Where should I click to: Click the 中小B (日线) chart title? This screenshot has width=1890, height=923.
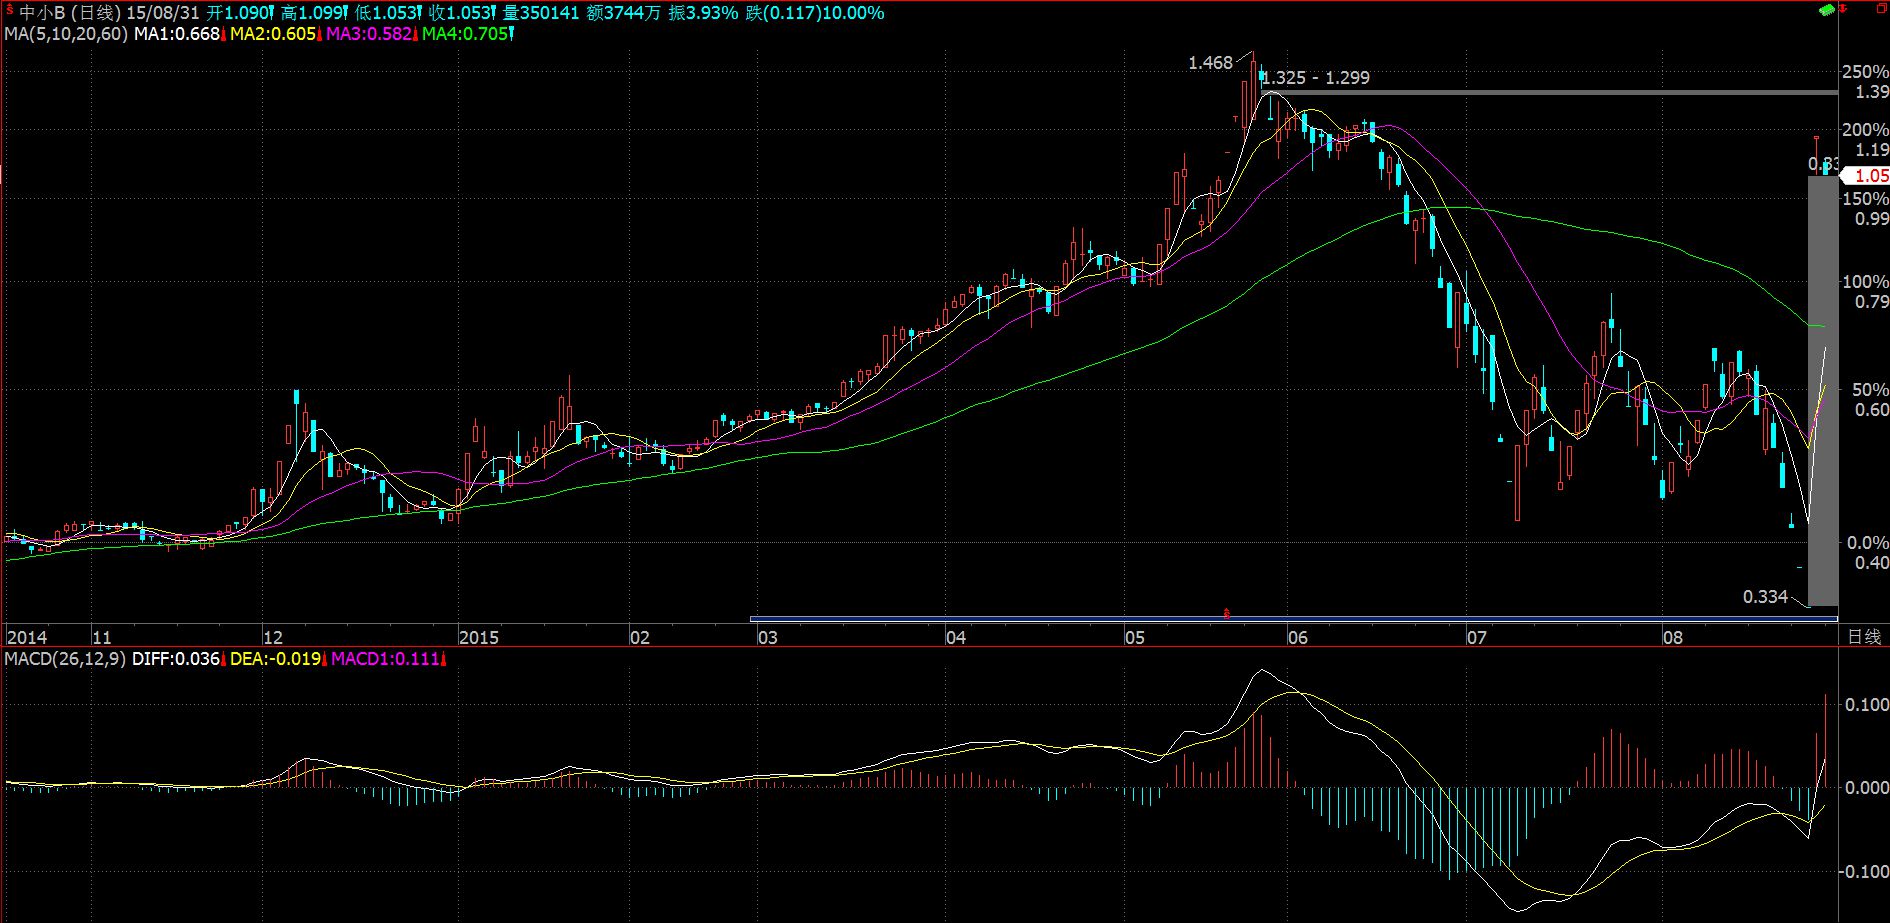[70, 13]
